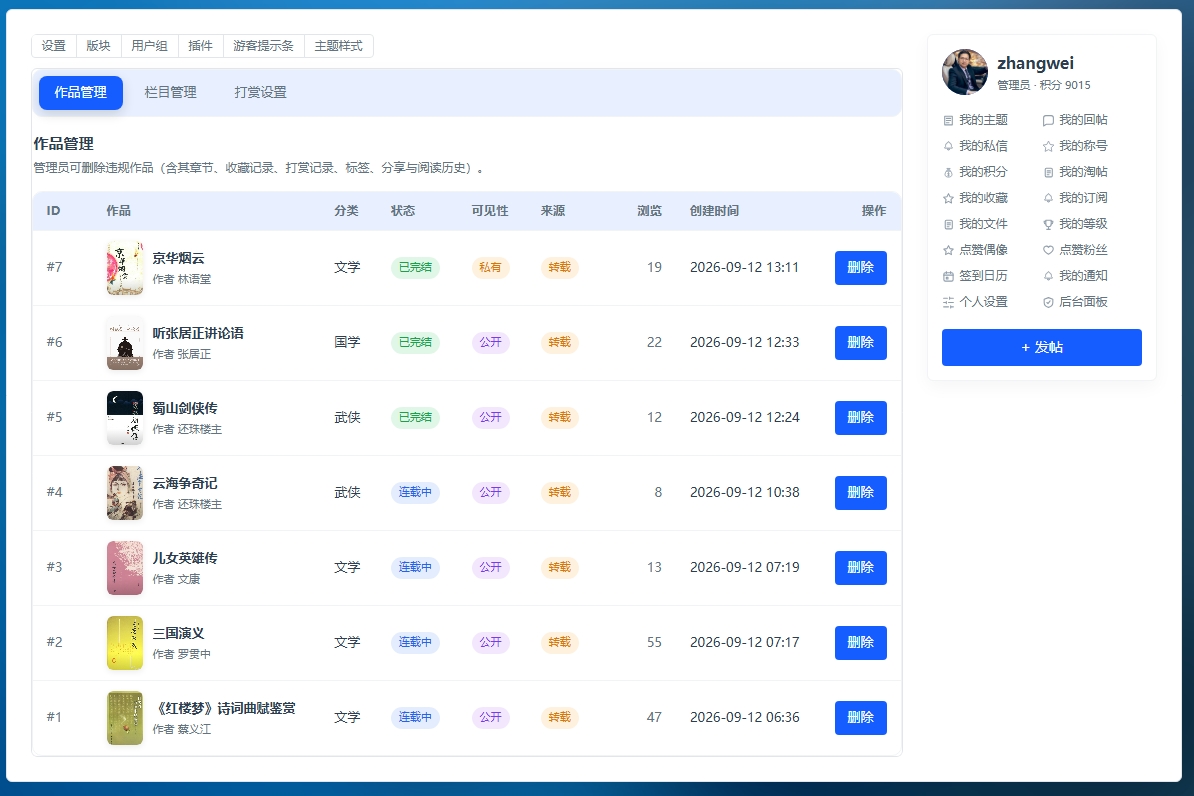Click the 作者 林语堂 text
The width and height of the screenshot is (1194, 796).
pyautogui.click(x=182, y=280)
